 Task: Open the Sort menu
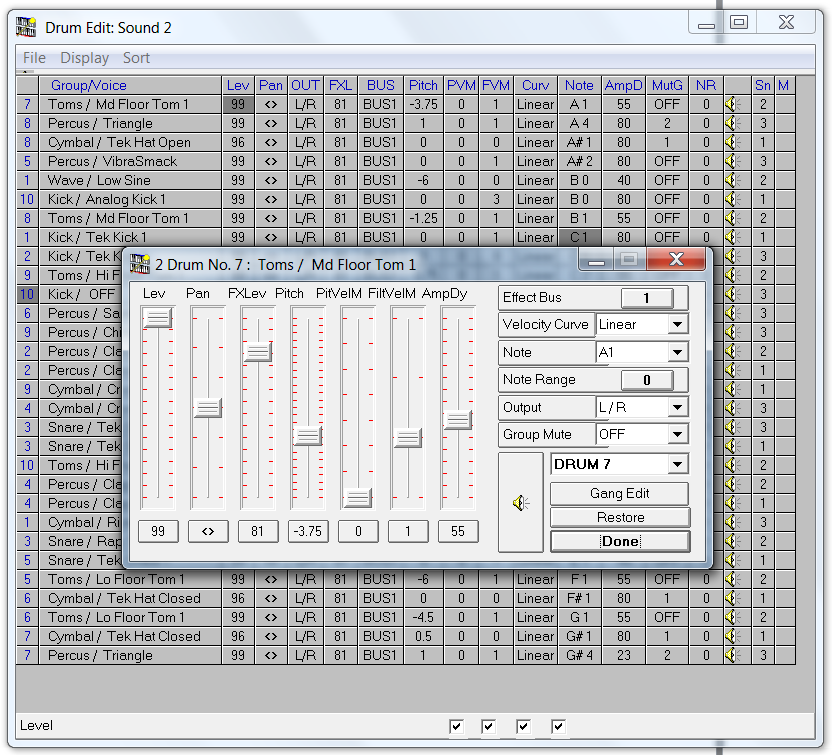click(136, 58)
